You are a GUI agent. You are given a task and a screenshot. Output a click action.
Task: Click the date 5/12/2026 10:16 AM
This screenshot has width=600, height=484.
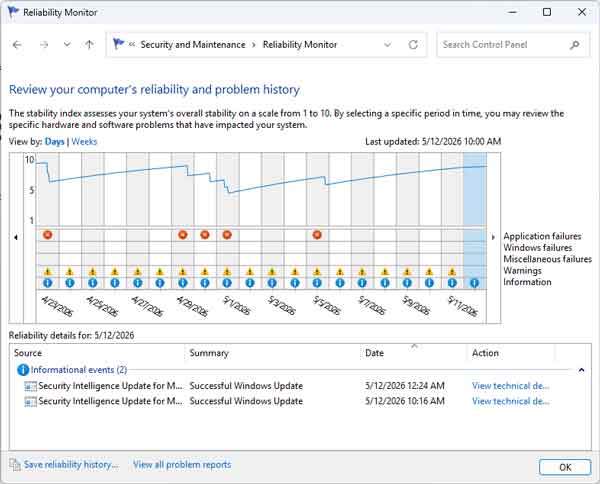pos(405,401)
